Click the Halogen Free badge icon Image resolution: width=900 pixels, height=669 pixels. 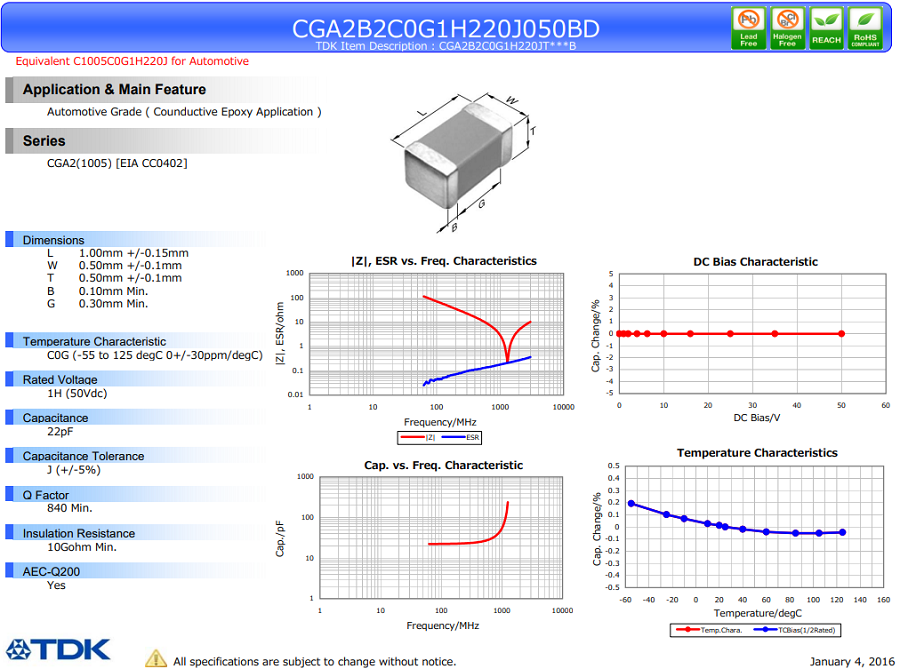tap(787, 28)
